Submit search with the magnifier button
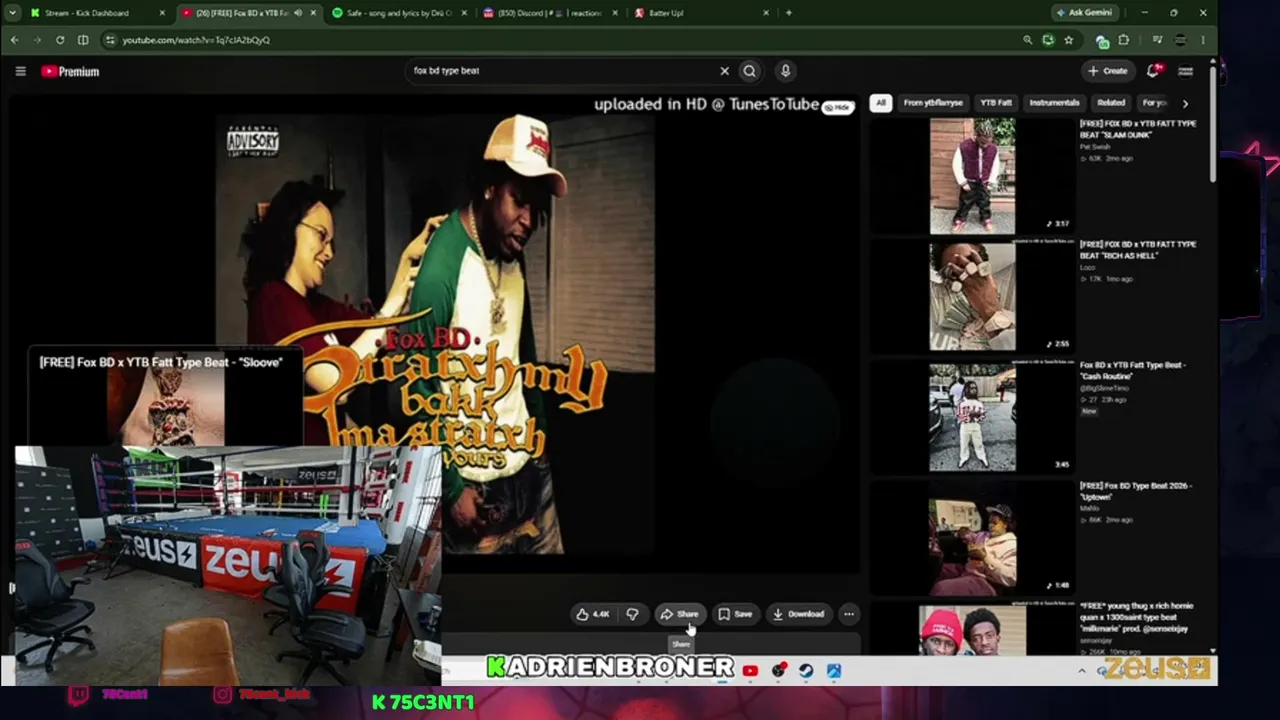The height and width of the screenshot is (720, 1280). pos(749,71)
